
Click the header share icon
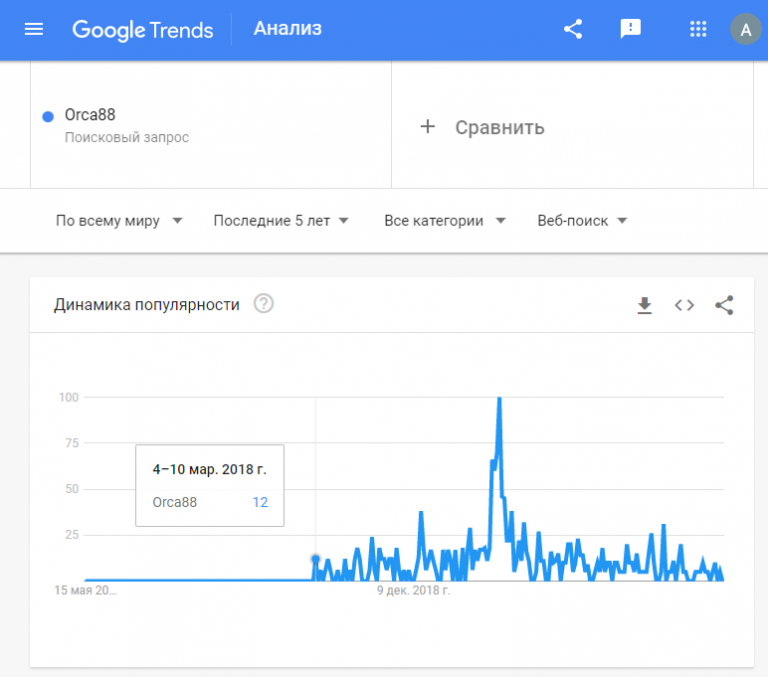point(573,29)
